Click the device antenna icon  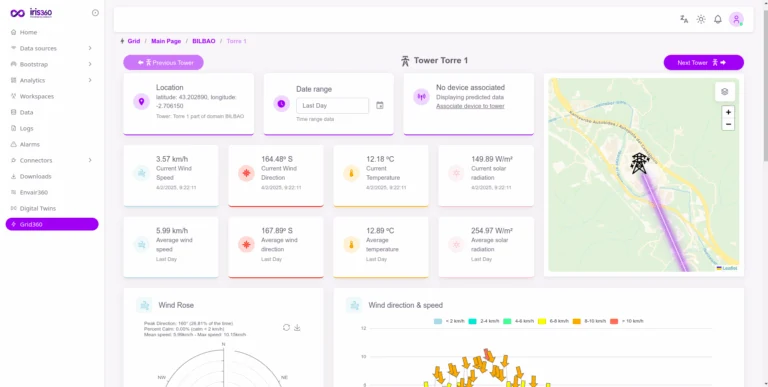pyautogui.click(x=421, y=97)
